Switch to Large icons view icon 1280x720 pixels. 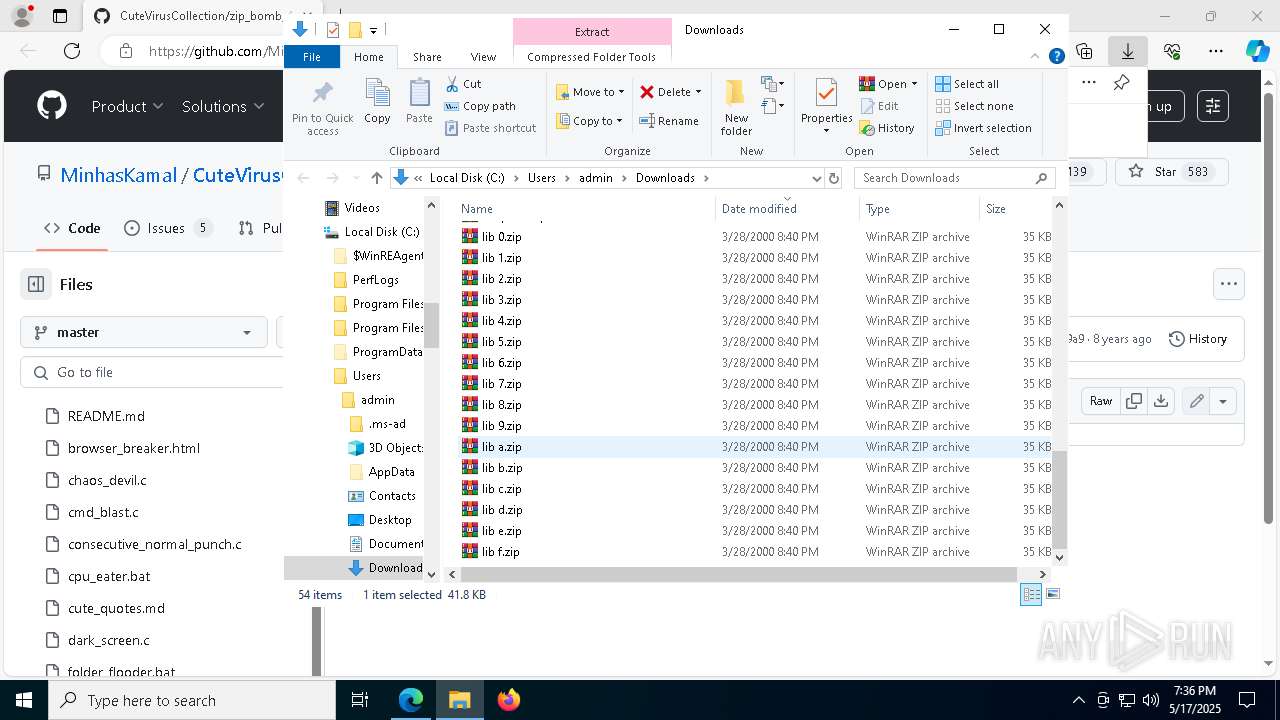click(1052, 595)
